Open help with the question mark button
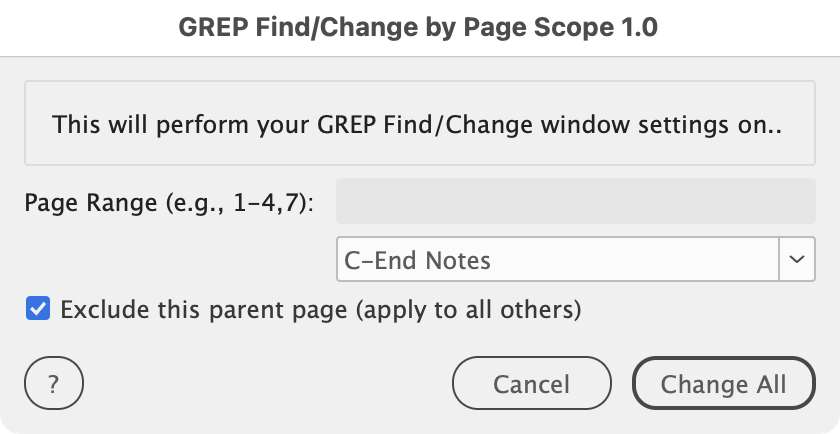Image resolution: width=840 pixels, height=434 pixels. point(53,384)
